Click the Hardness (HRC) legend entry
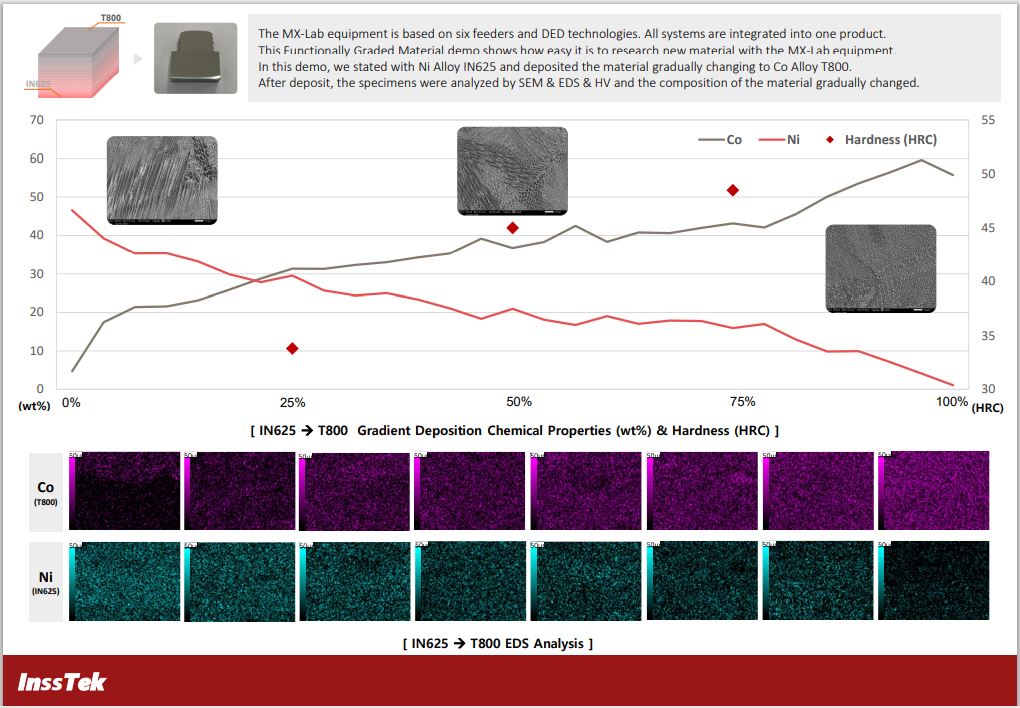 tap(881, 139)
